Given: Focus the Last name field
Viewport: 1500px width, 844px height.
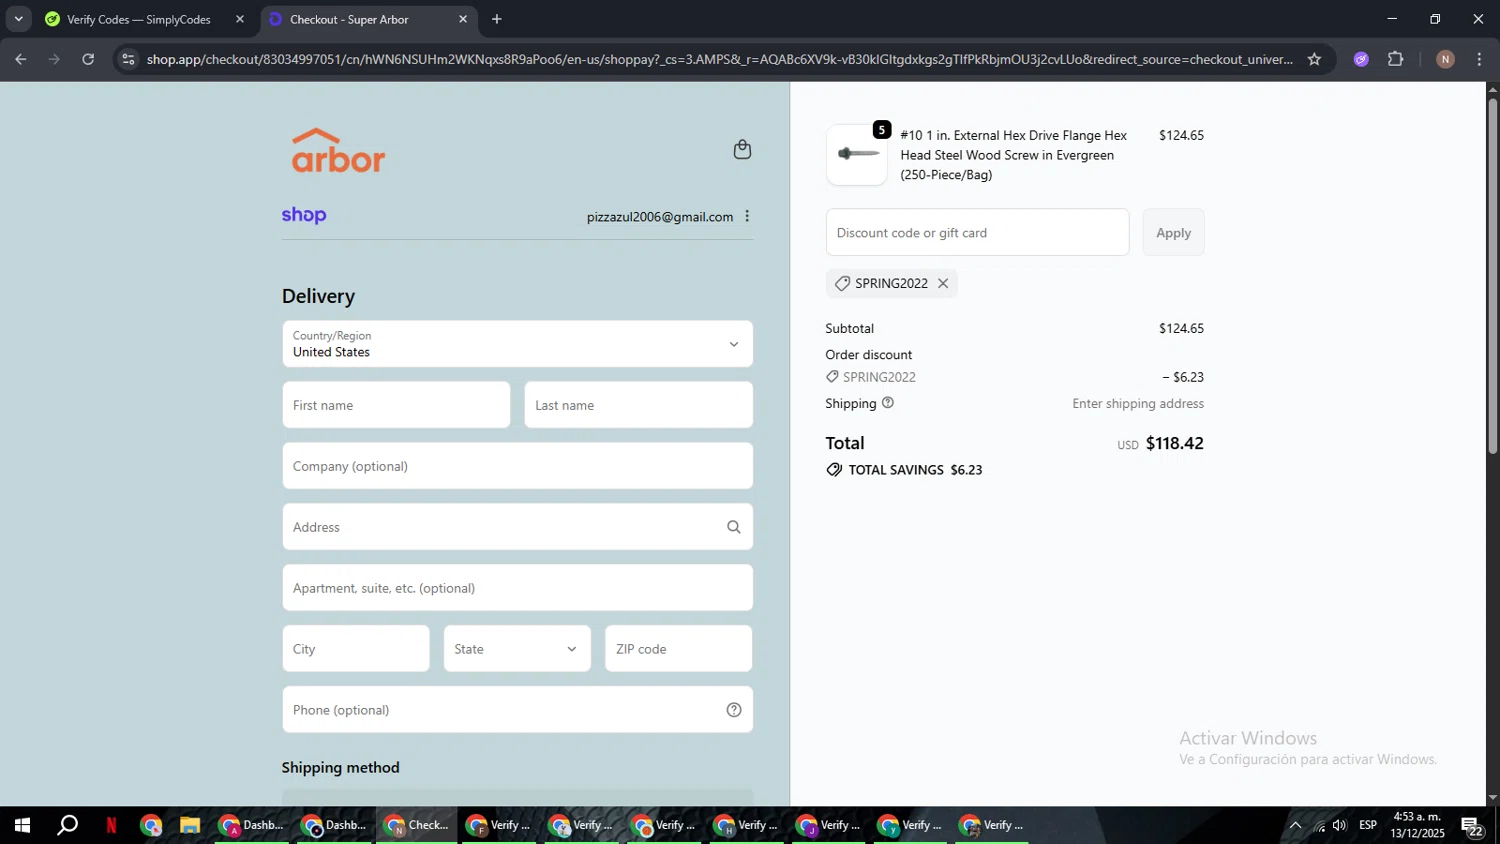Looking at the screenshot, I should click(638, 405).
